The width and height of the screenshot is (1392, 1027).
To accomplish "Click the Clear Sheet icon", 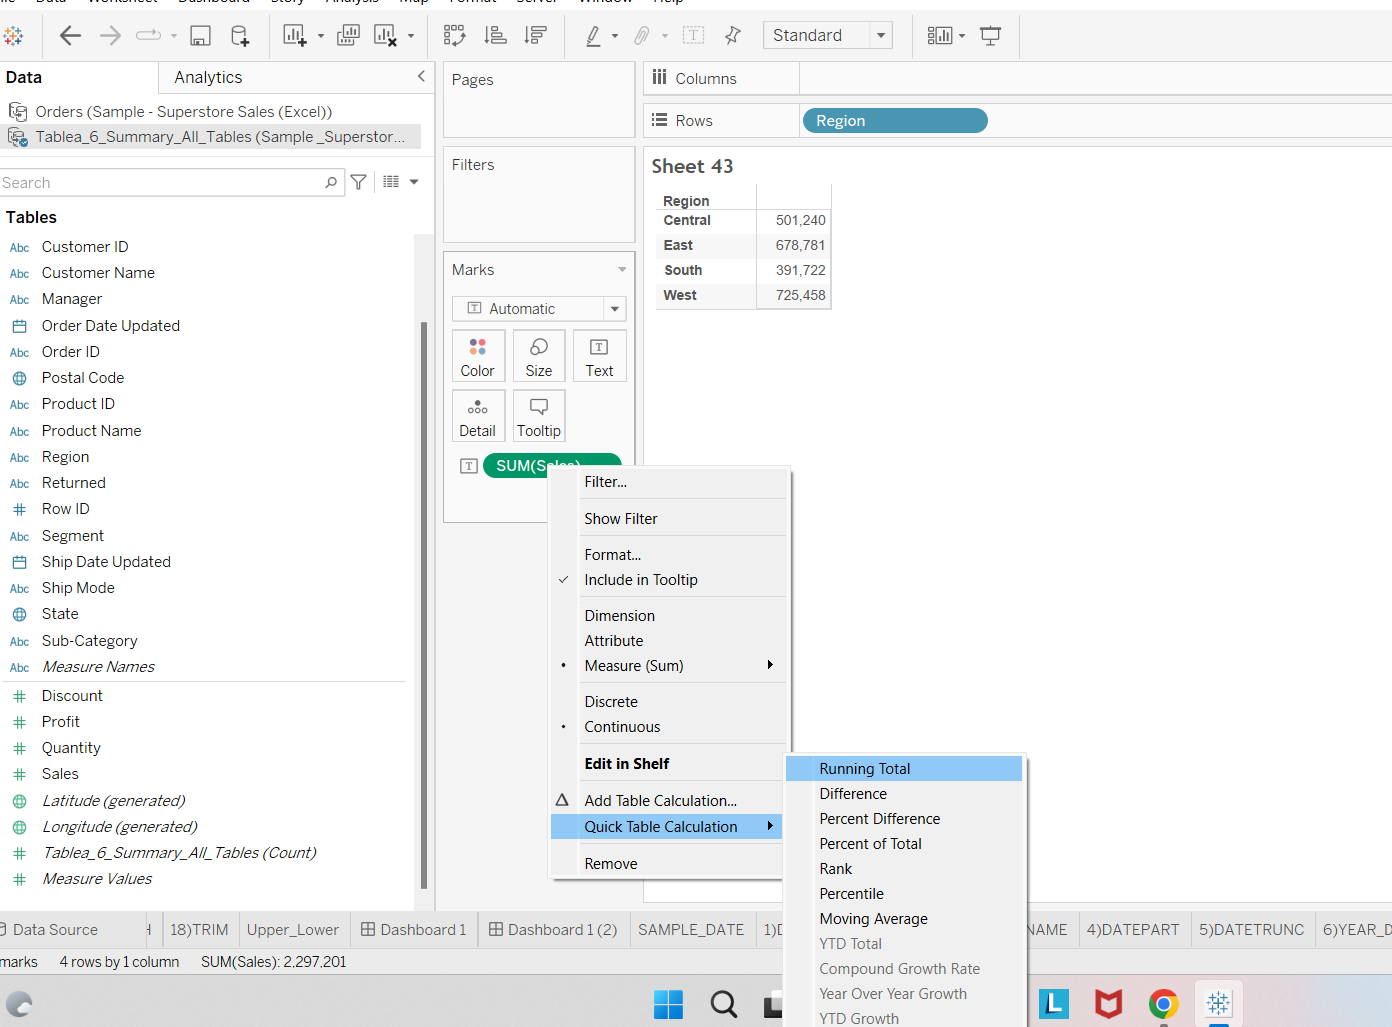I will (385, 36).
